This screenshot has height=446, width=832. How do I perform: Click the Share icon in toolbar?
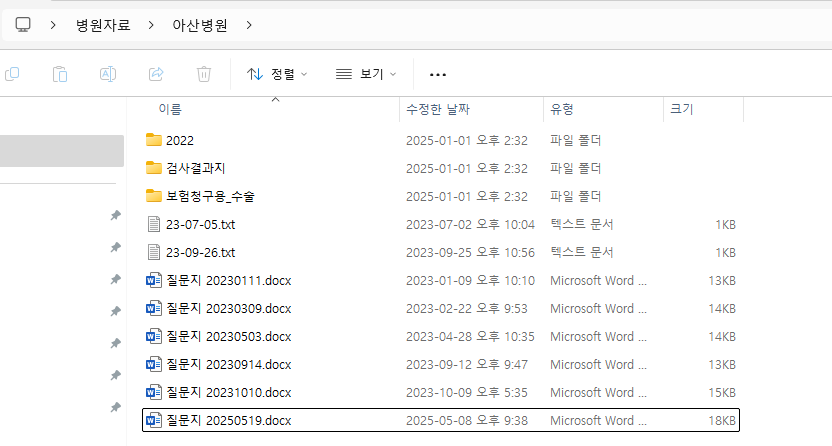[x=156, y=74]
